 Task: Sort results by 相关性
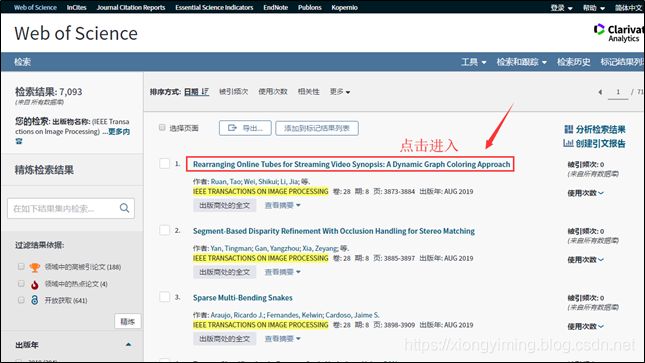point(309,92)
